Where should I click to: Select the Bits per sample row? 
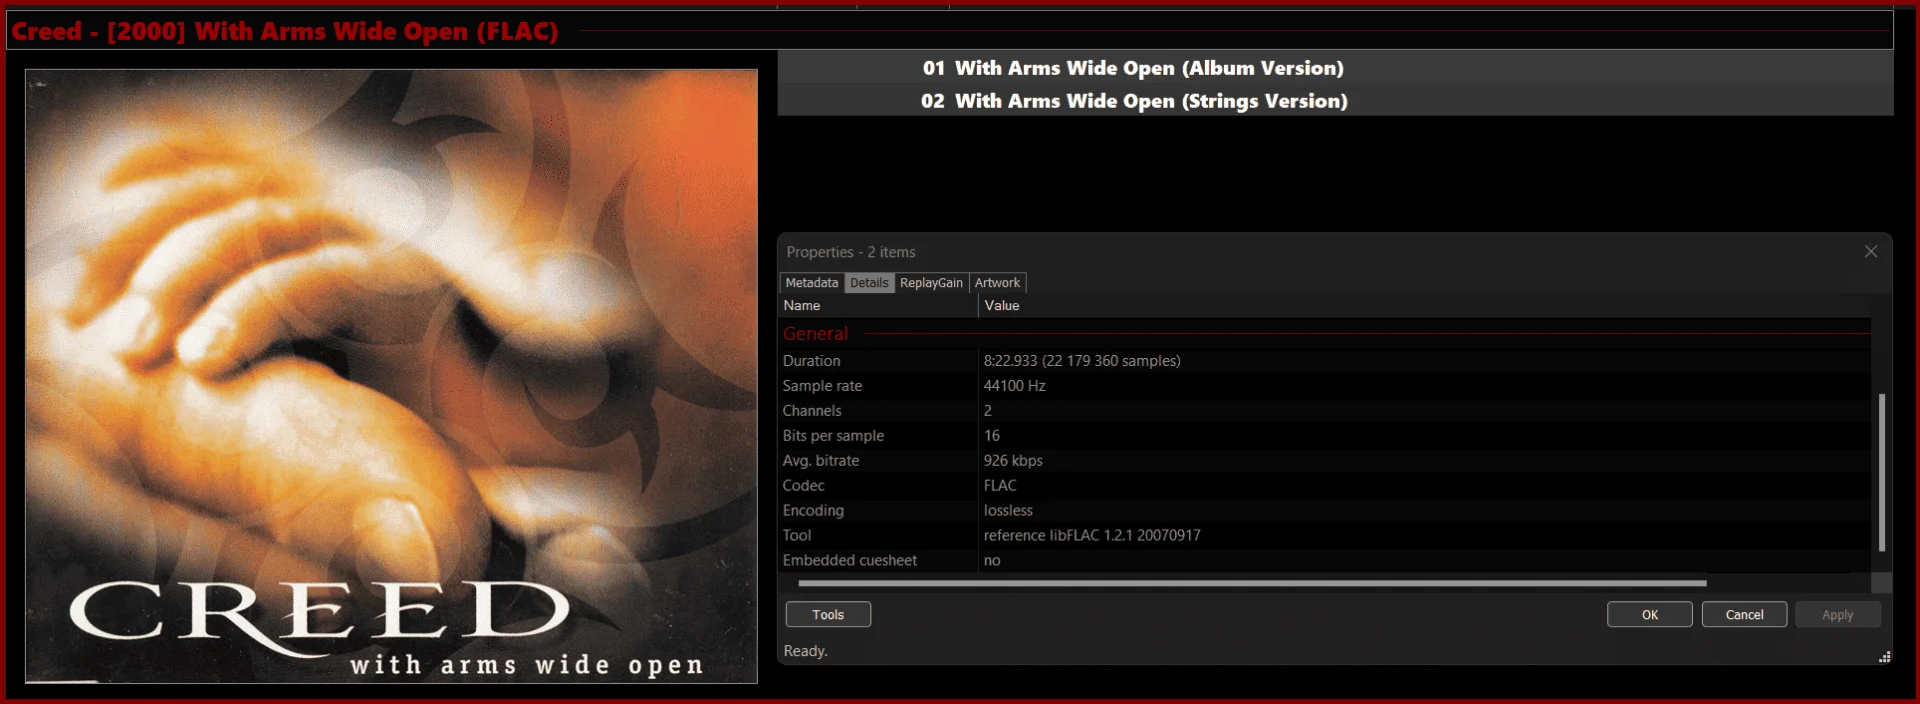click(x=1325, y=436)
